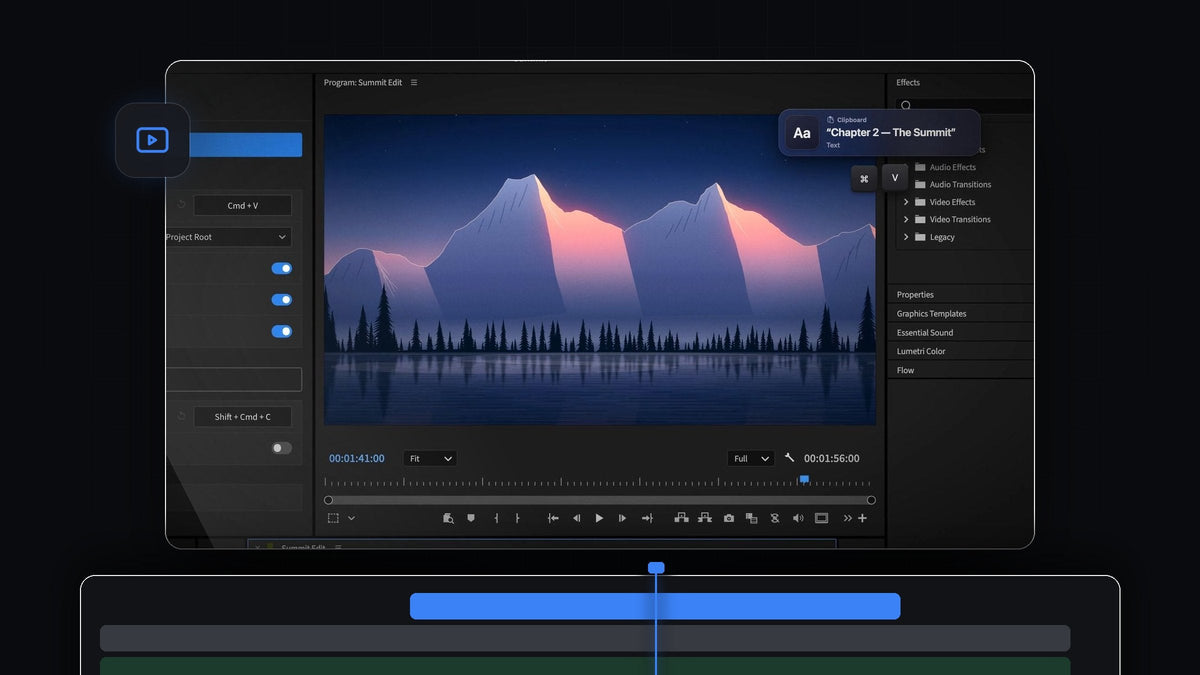Select the Video Effects label
The width and height of the screenshot is (1200, 675).
[x=952, y=202]
